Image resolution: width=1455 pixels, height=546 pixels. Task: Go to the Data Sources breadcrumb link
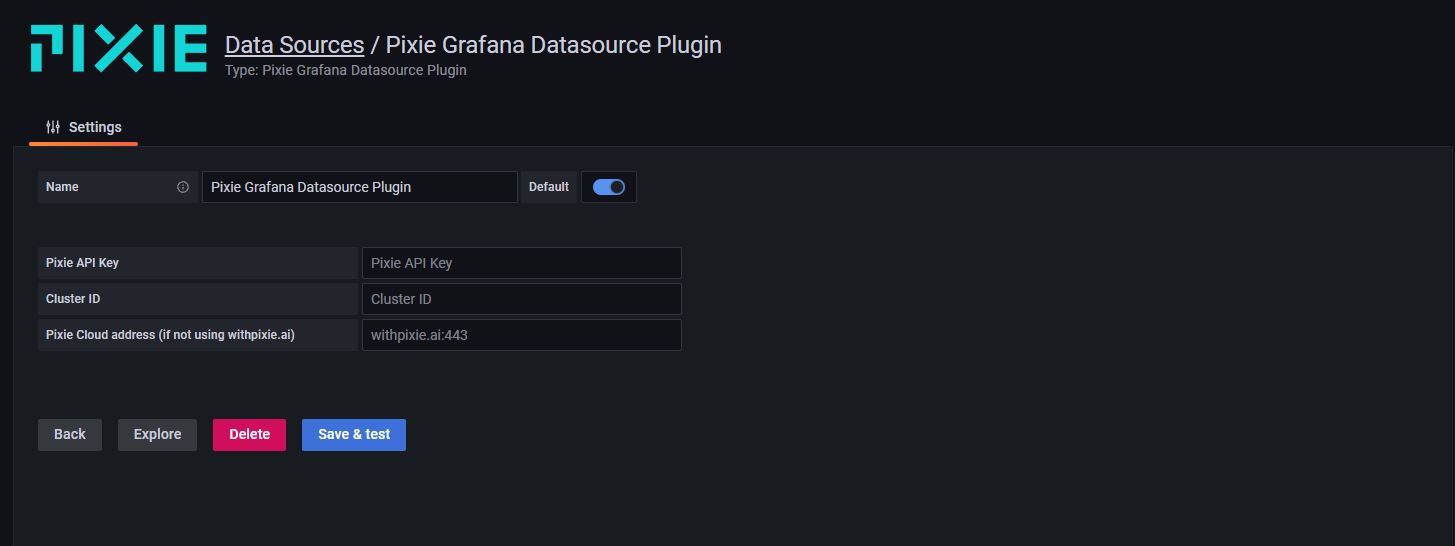point(294,45)
